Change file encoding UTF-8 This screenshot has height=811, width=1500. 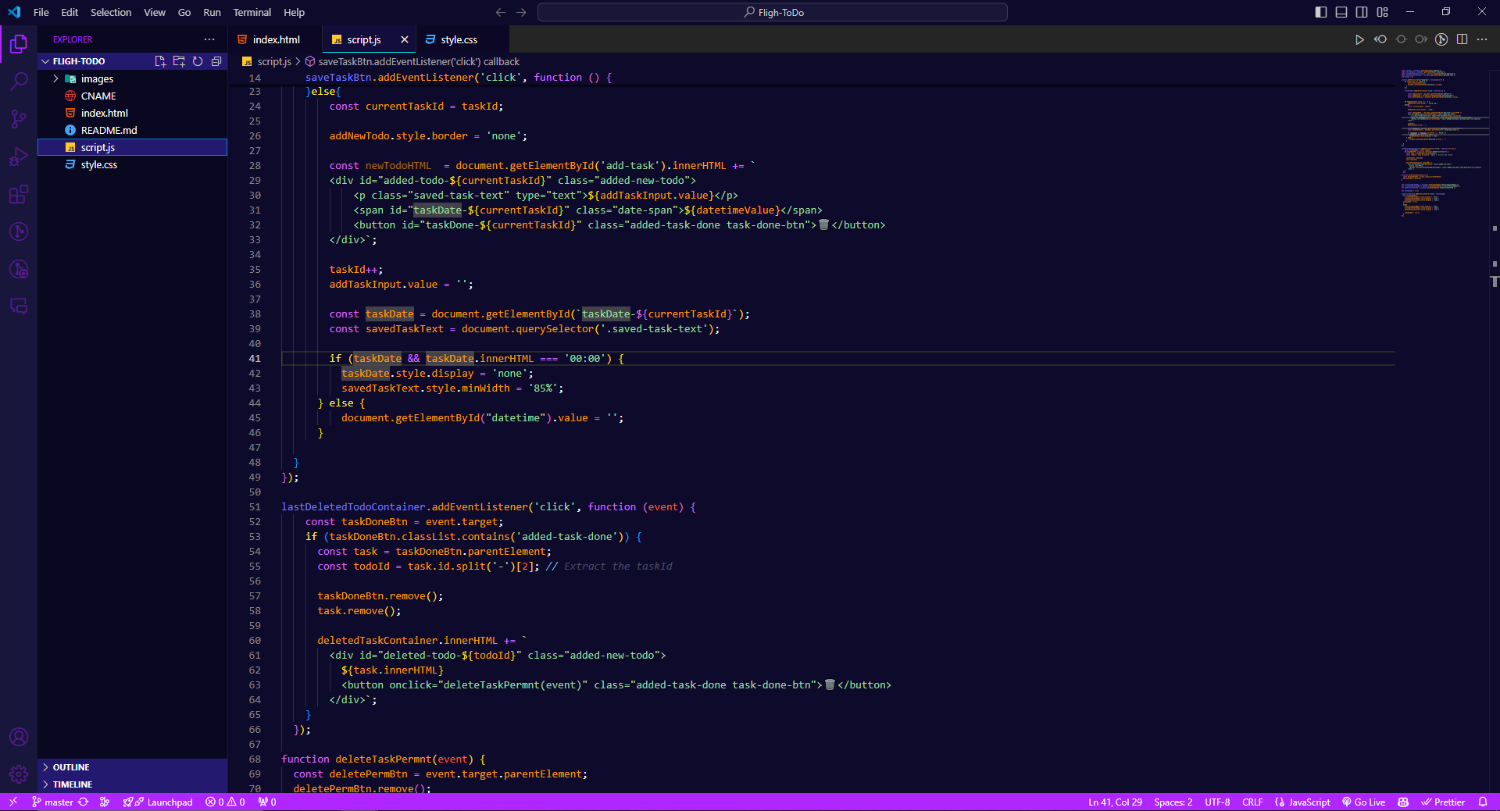click(1218, 802)
